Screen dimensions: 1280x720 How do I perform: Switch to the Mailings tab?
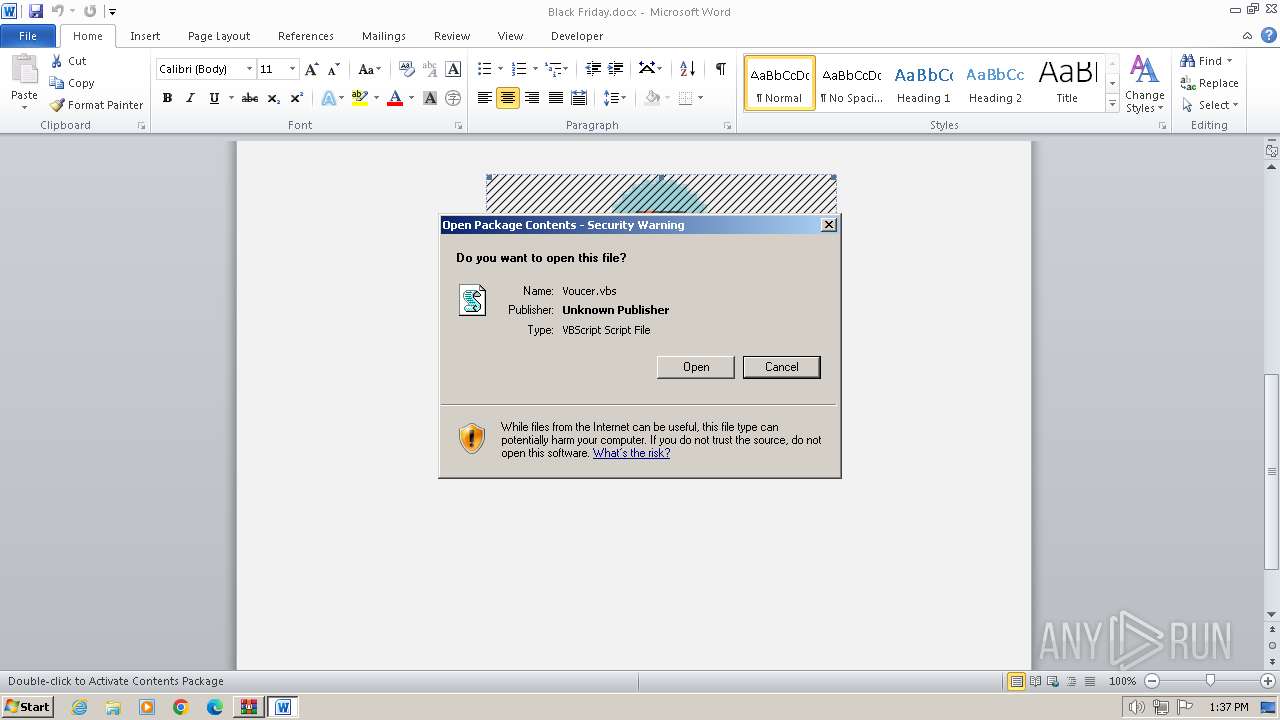point(384,36)
